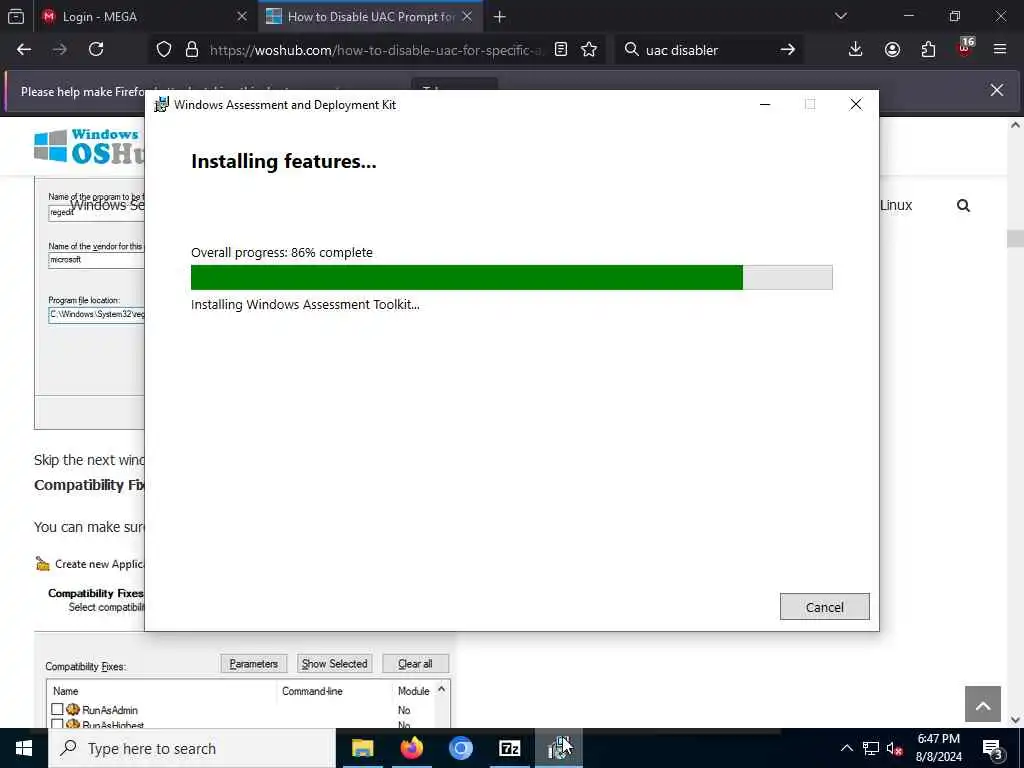Open the clock showing 6:47 PM
Image resolution: width=1024 pixels, height=768 pixels.
tap(938, 748)
